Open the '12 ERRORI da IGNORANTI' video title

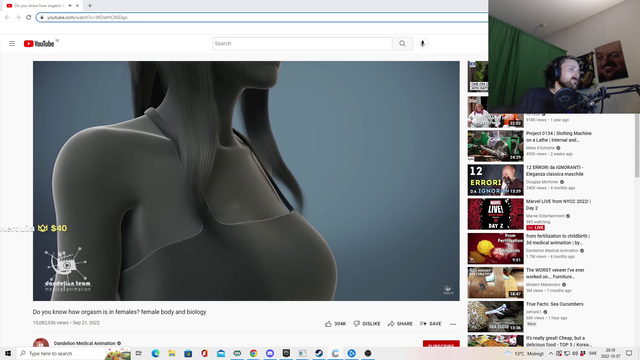pyautogui.click(x=554, y=171)
